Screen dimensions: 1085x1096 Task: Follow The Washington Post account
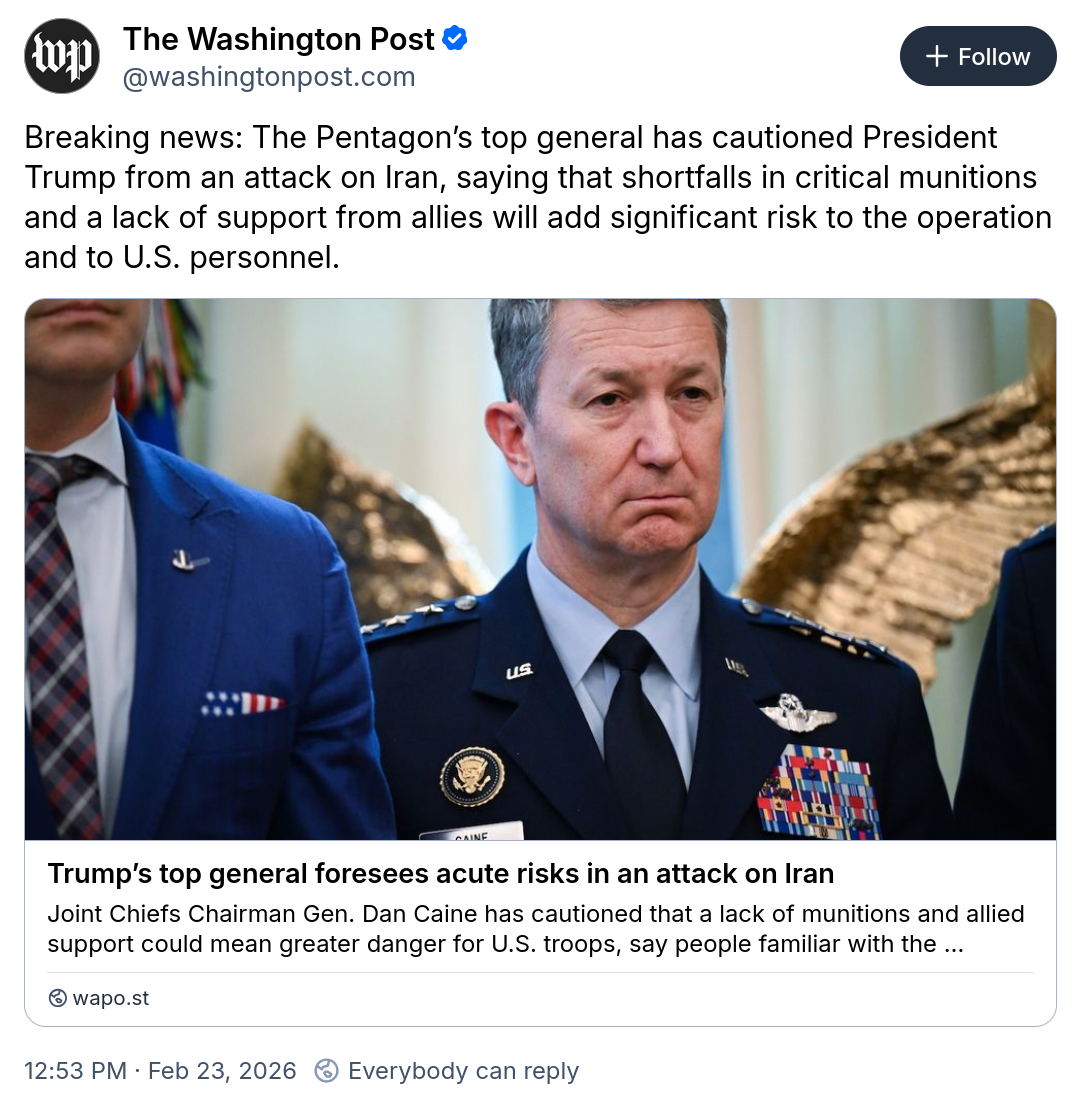coord(977,57)
